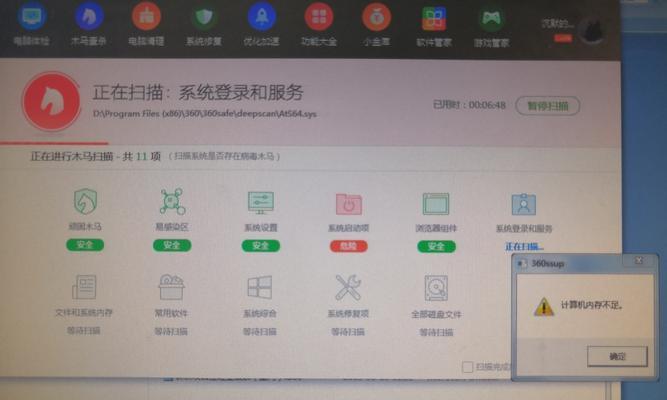Click the 安全 badge under 系统设置
Viewport: 667px width, 400px height.
[x=261, y=246]
